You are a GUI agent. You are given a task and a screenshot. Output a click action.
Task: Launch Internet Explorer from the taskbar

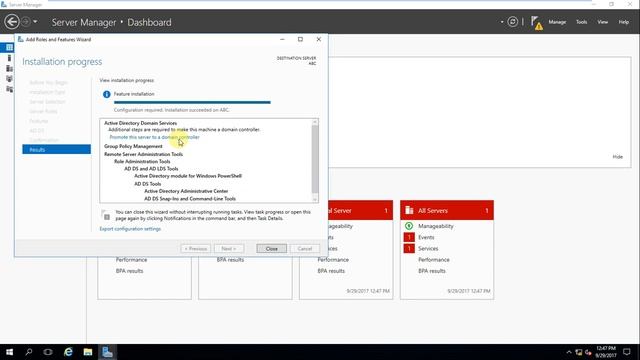pos(68,352)
